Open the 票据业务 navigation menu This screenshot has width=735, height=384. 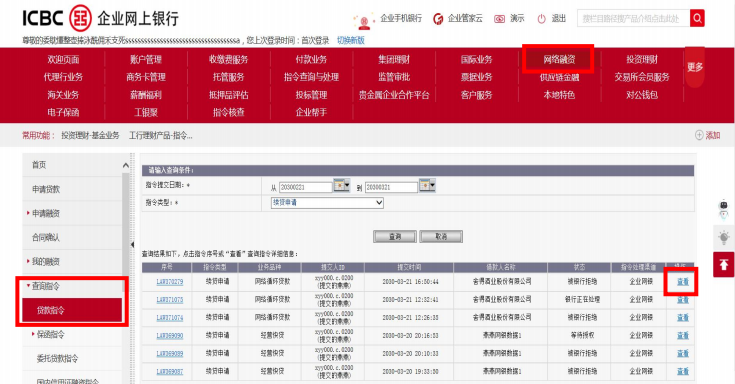point(476,77)
